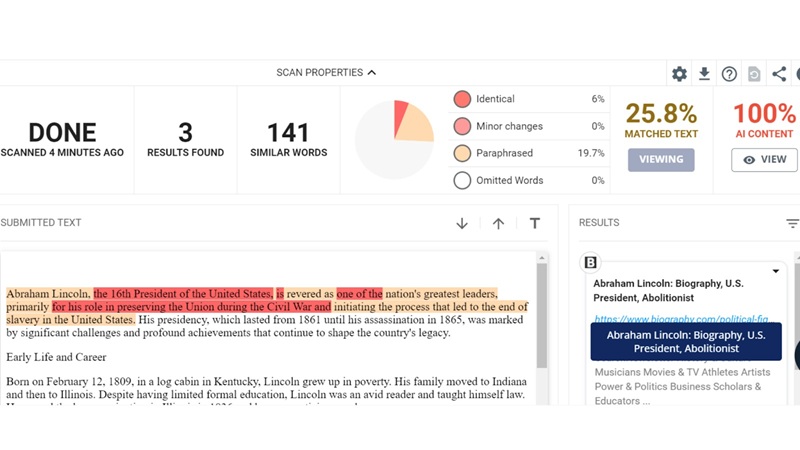Toggle the Omitted Words circle

pos(462,181)
